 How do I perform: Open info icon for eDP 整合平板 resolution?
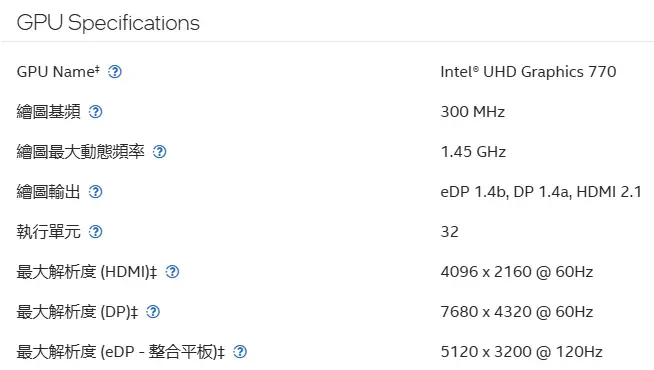240,352
